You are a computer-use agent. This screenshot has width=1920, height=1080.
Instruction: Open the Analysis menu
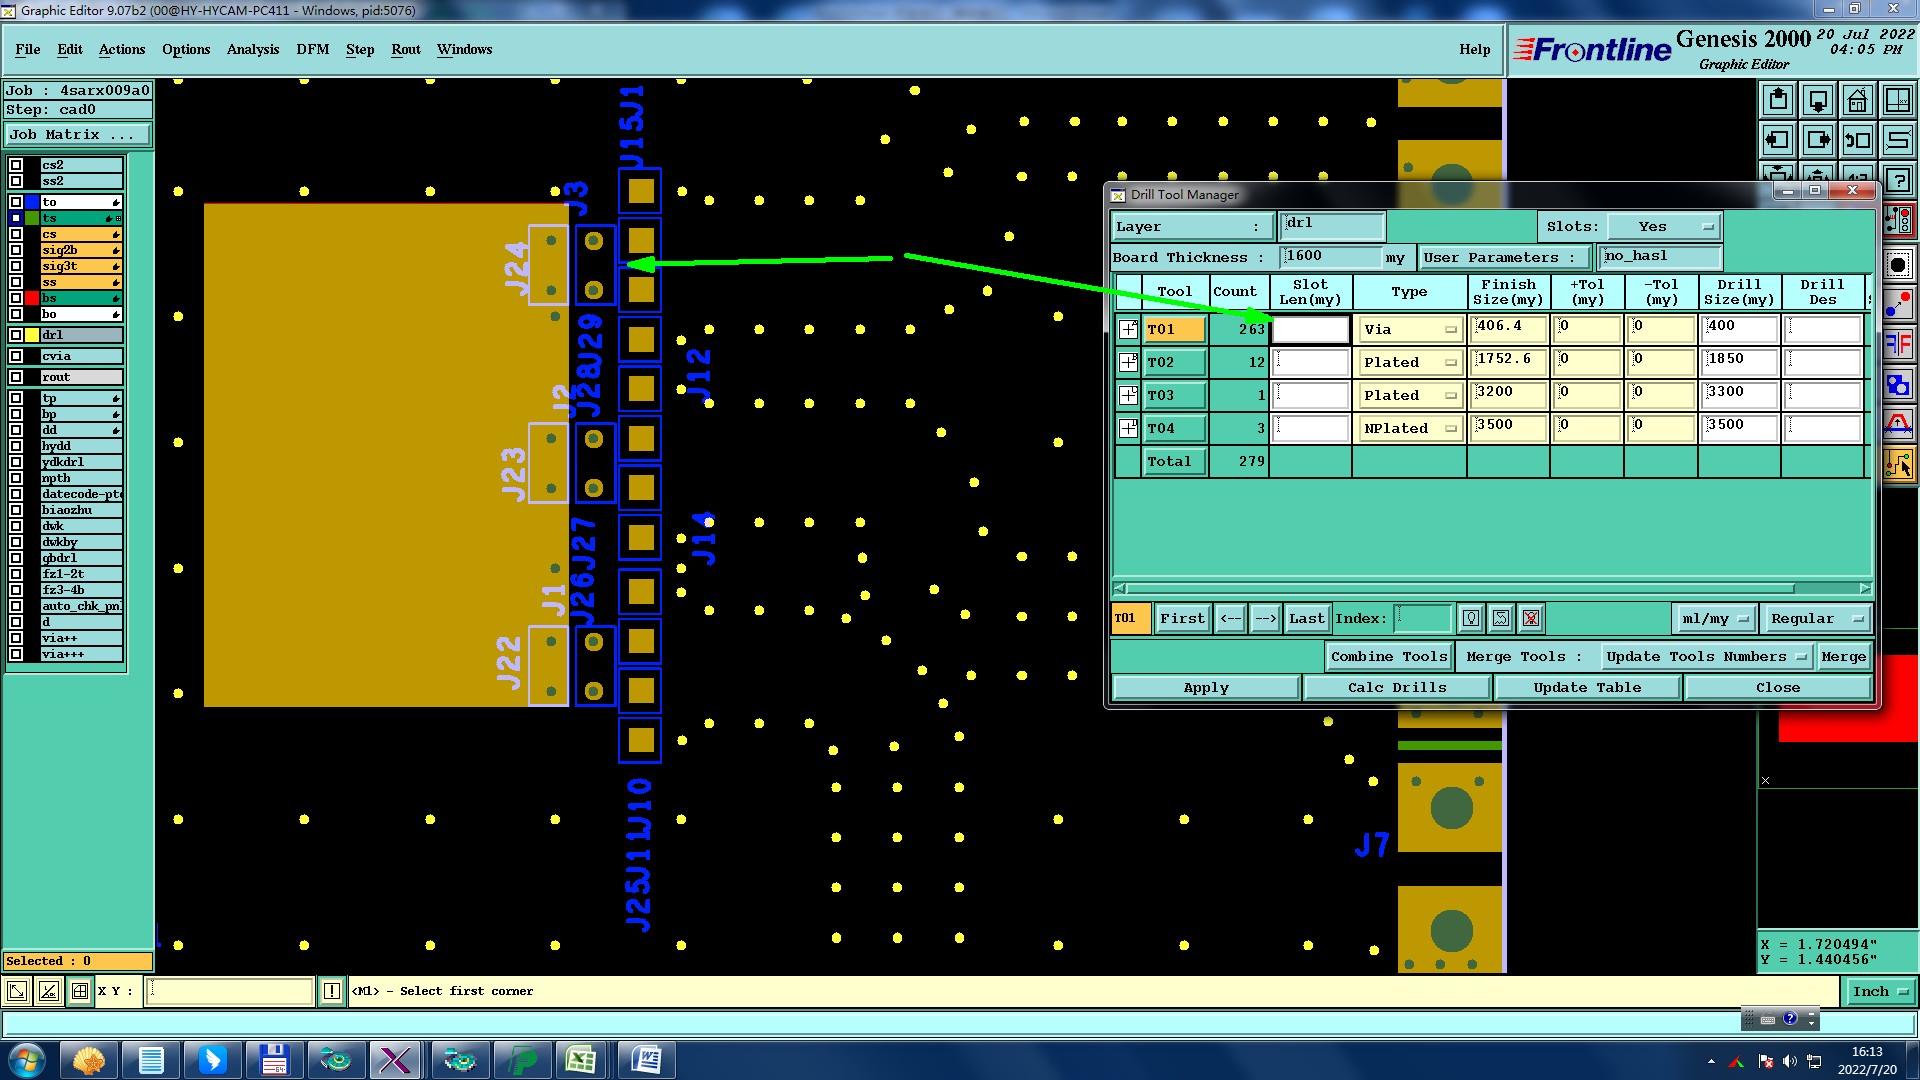click(x=252, y=49)
